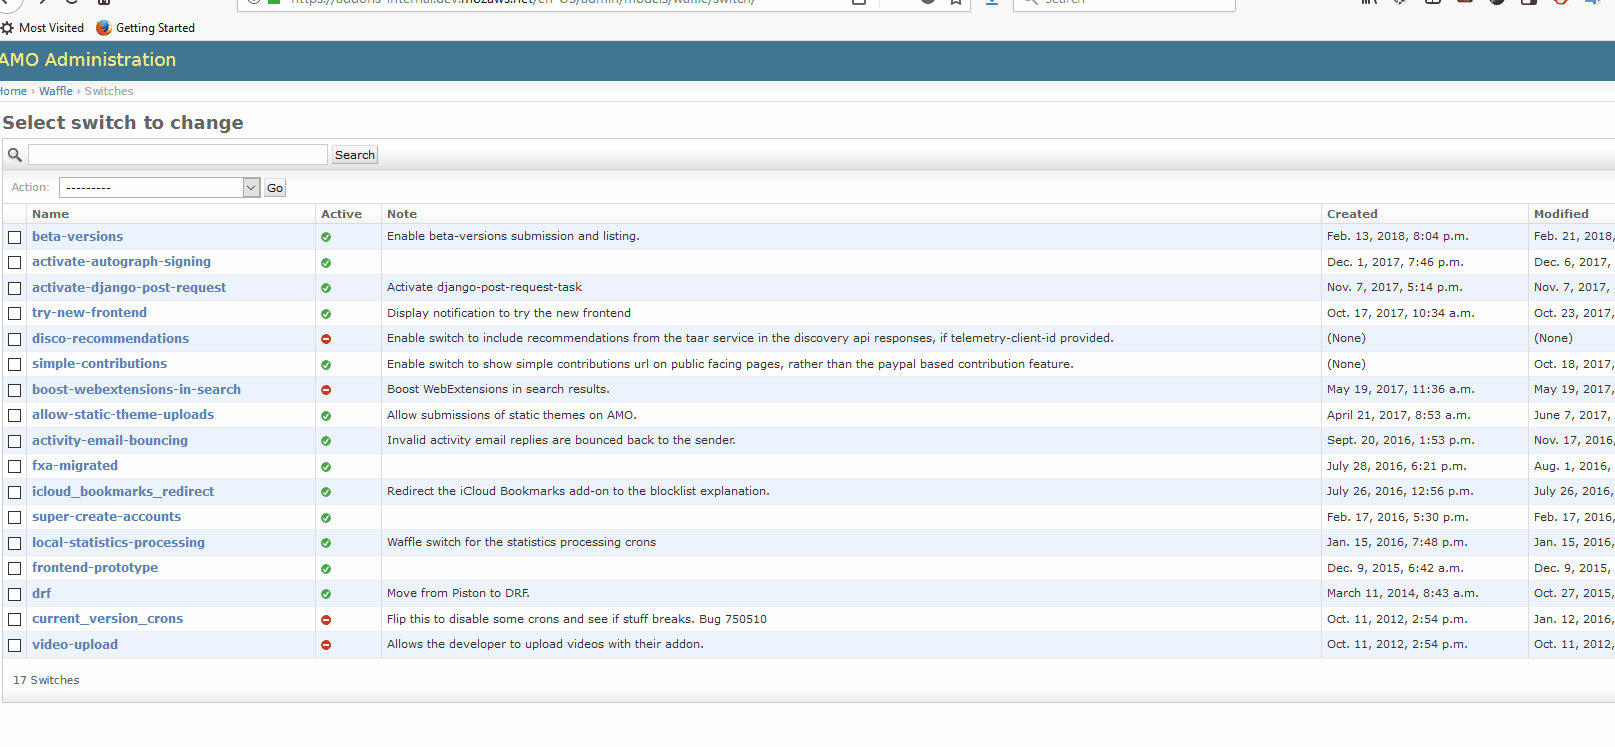Screen dimensions: 1615x747
Task: Sort by the Note column header
Action: tap(402, 214)
